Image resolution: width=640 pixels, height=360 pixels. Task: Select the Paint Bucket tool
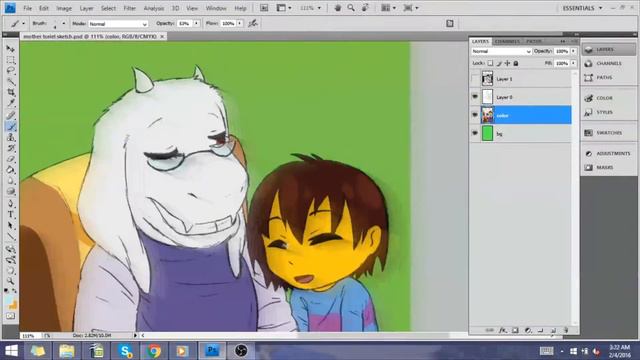11,170
